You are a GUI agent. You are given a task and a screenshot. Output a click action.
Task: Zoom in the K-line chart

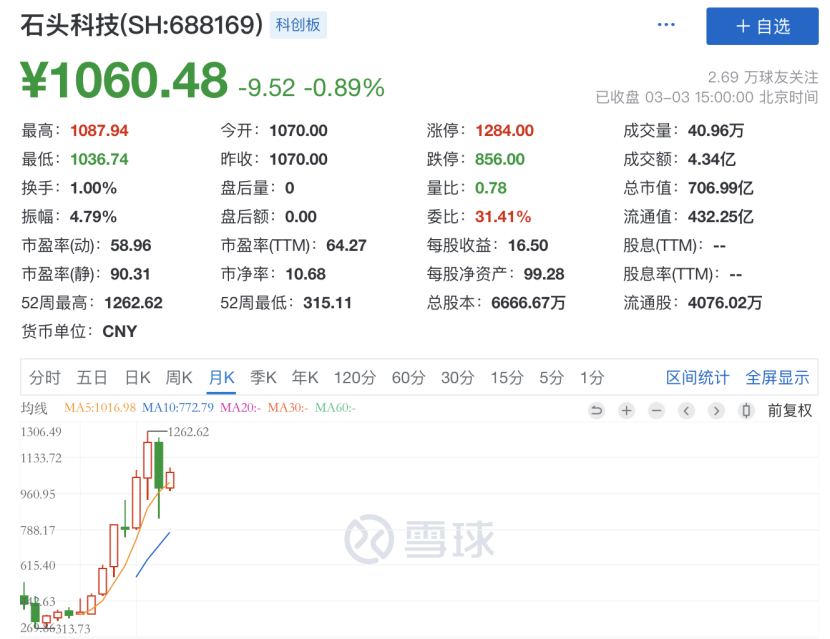pos(626,410)
